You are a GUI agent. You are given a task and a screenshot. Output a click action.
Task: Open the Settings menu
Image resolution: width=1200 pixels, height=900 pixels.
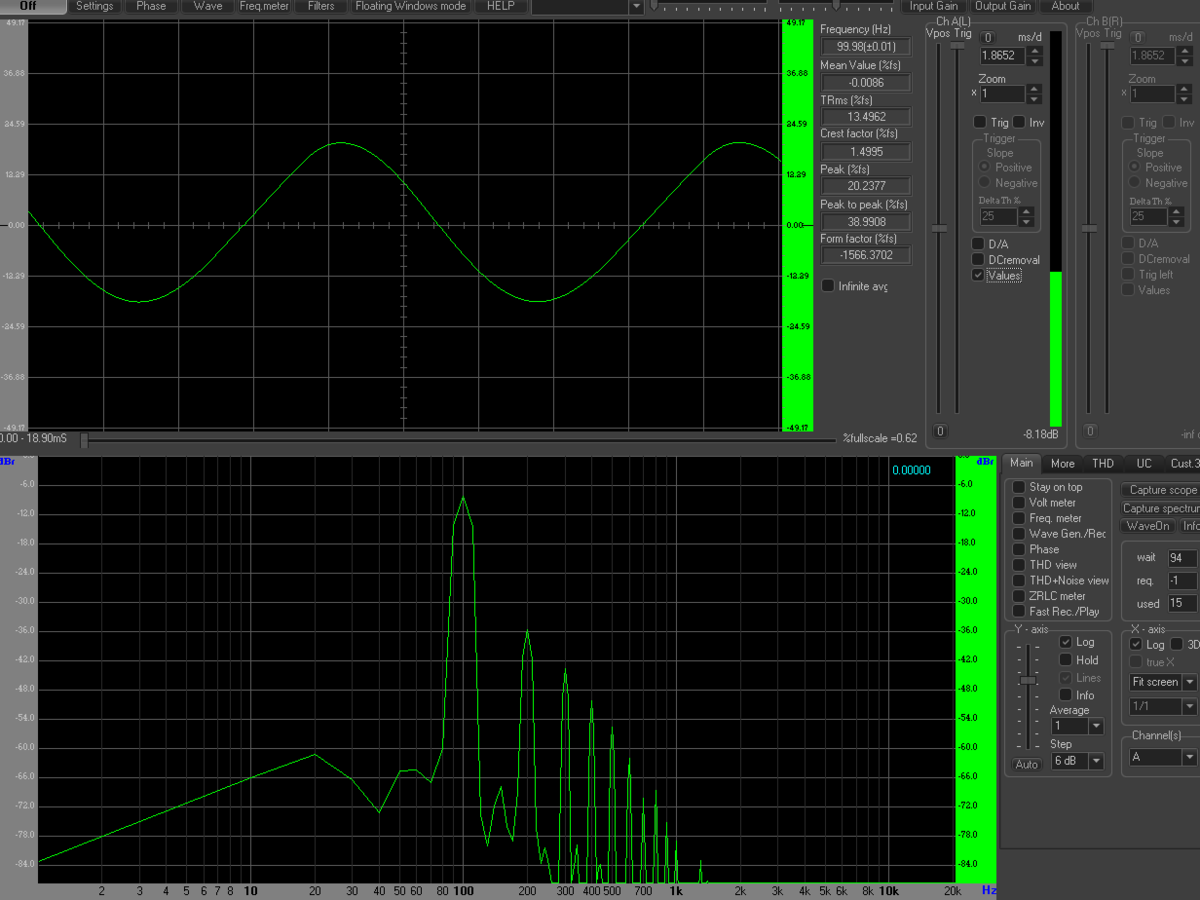(x=95, y=6)
